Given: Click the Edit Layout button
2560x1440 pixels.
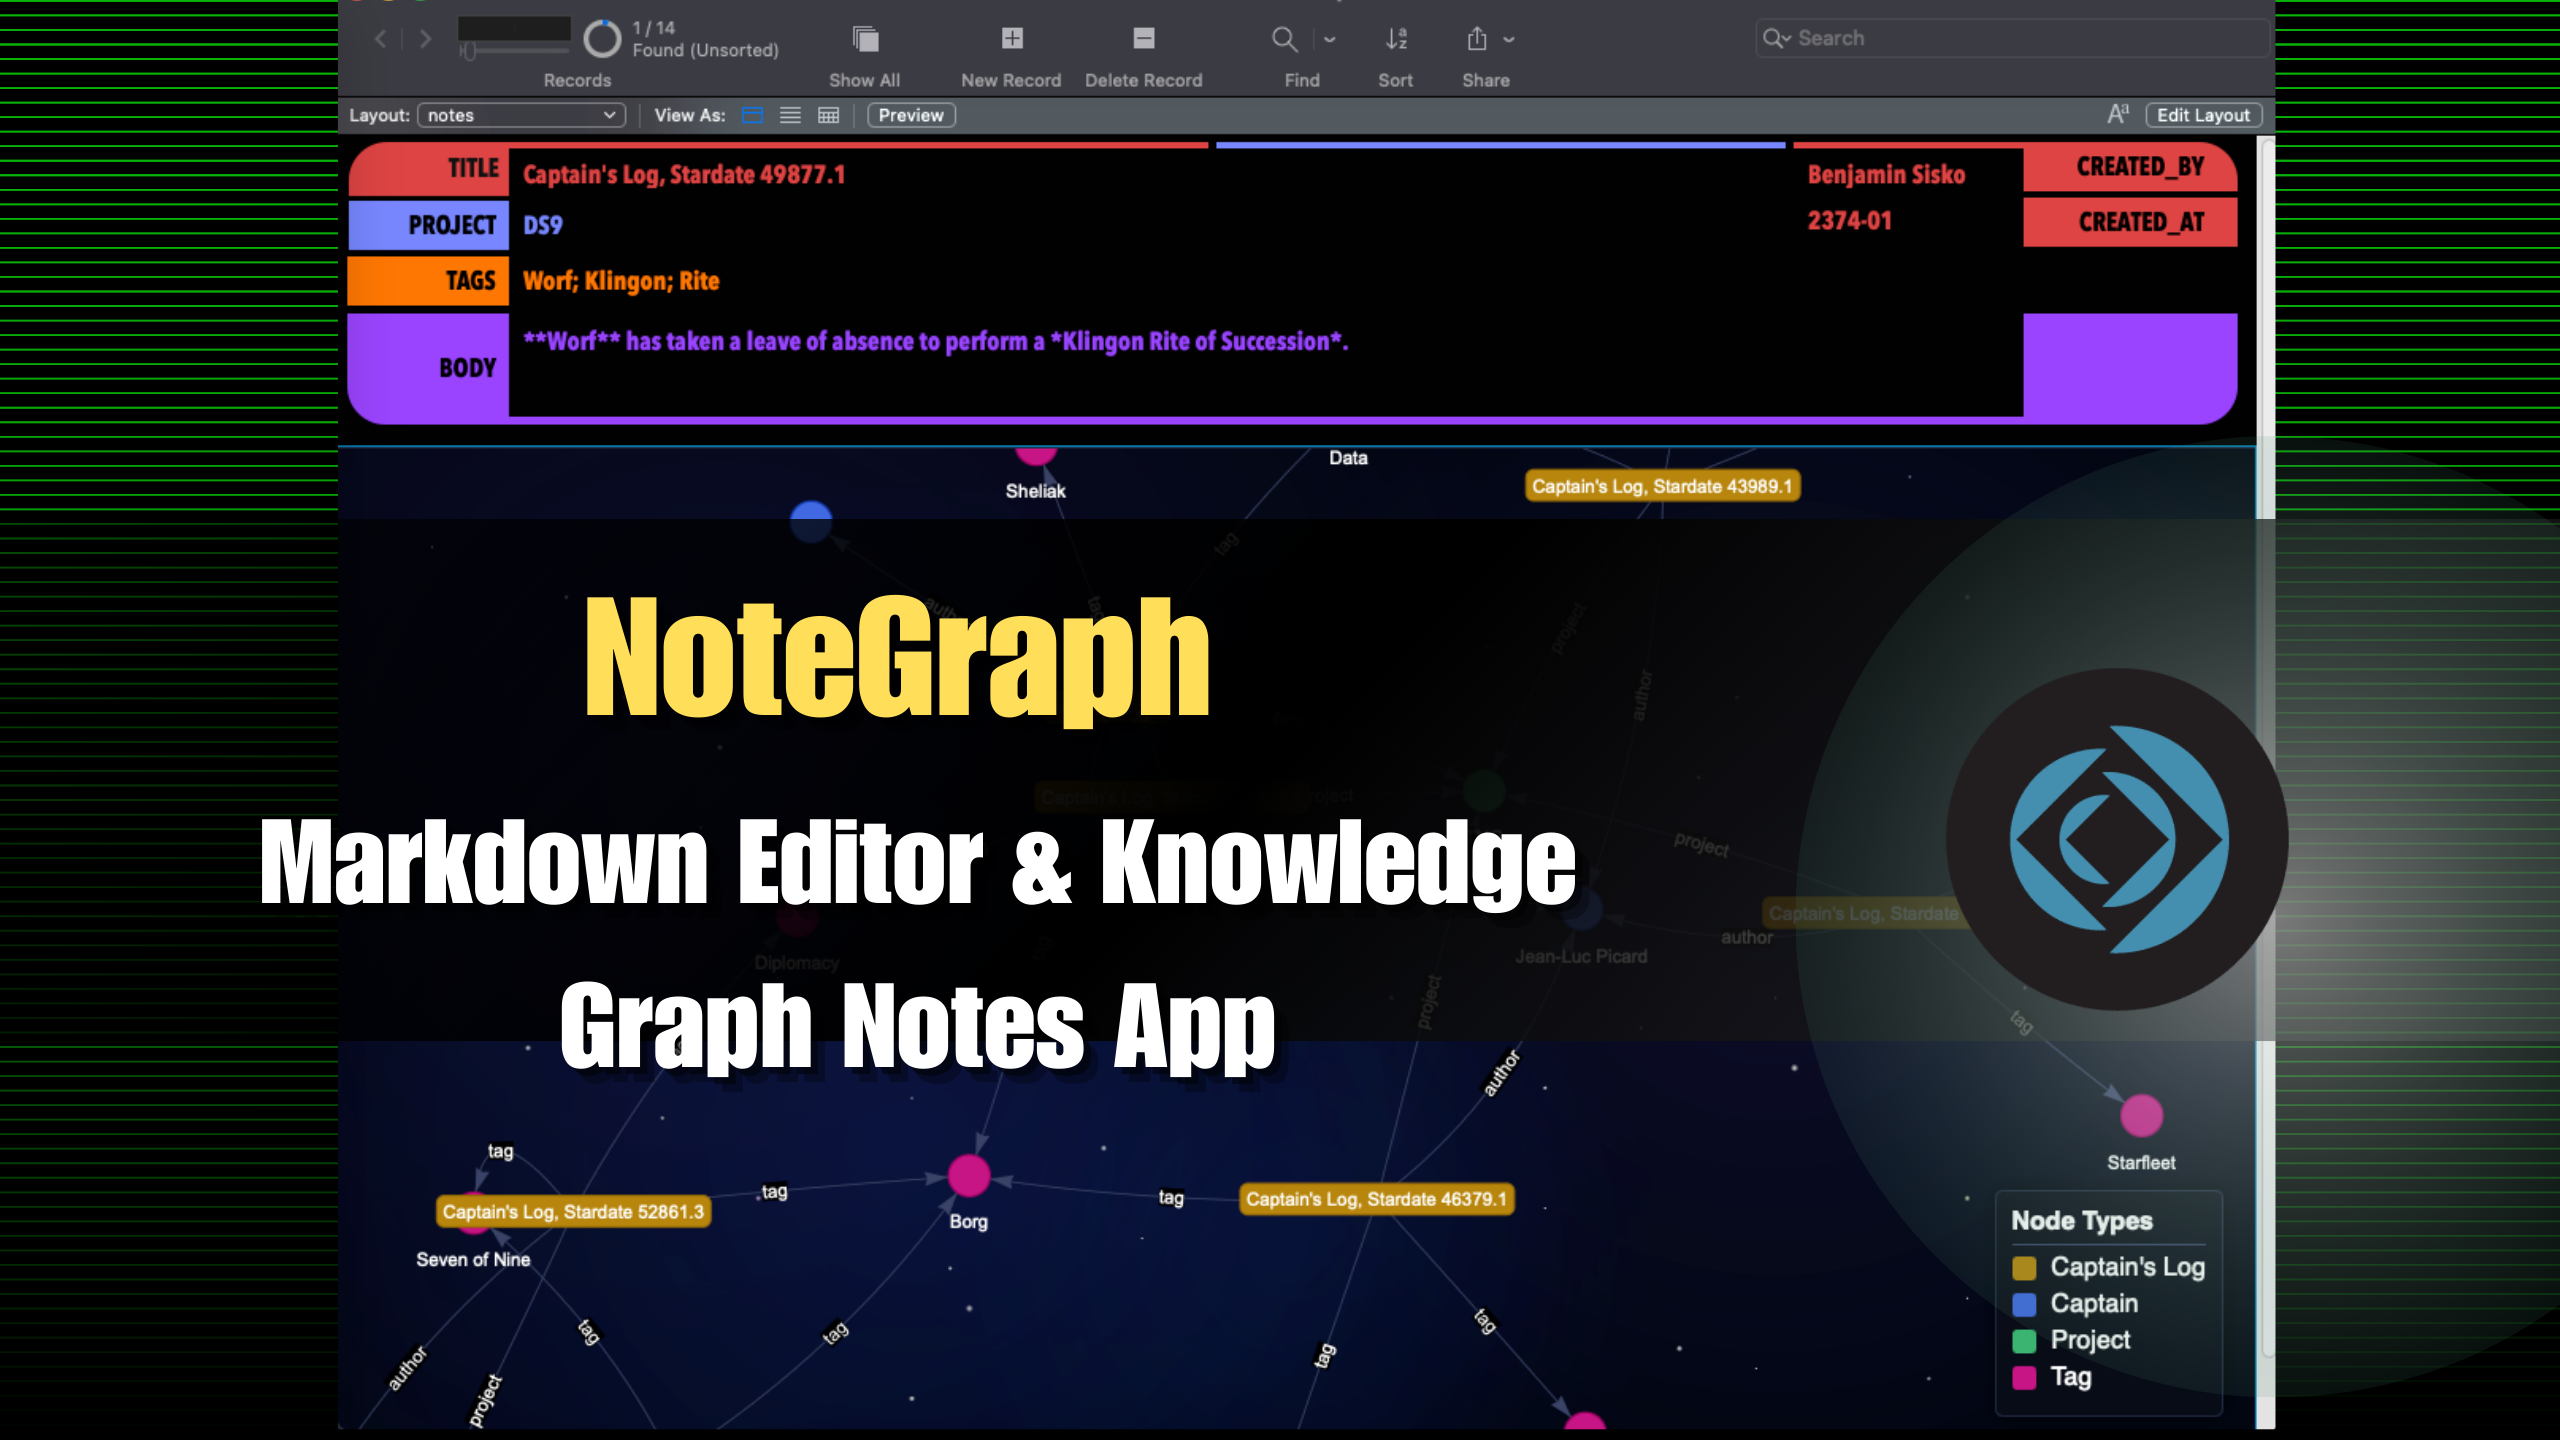Looking at the screenshot, I should (x=2202, y=115).
